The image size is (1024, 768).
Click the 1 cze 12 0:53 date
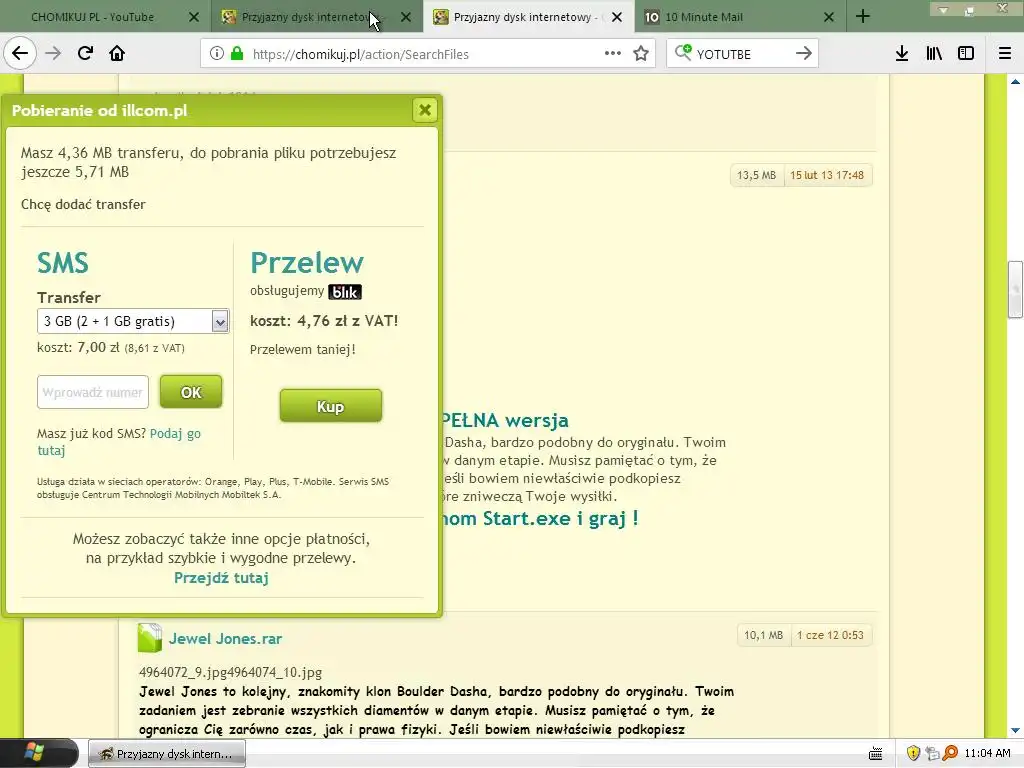830,635
